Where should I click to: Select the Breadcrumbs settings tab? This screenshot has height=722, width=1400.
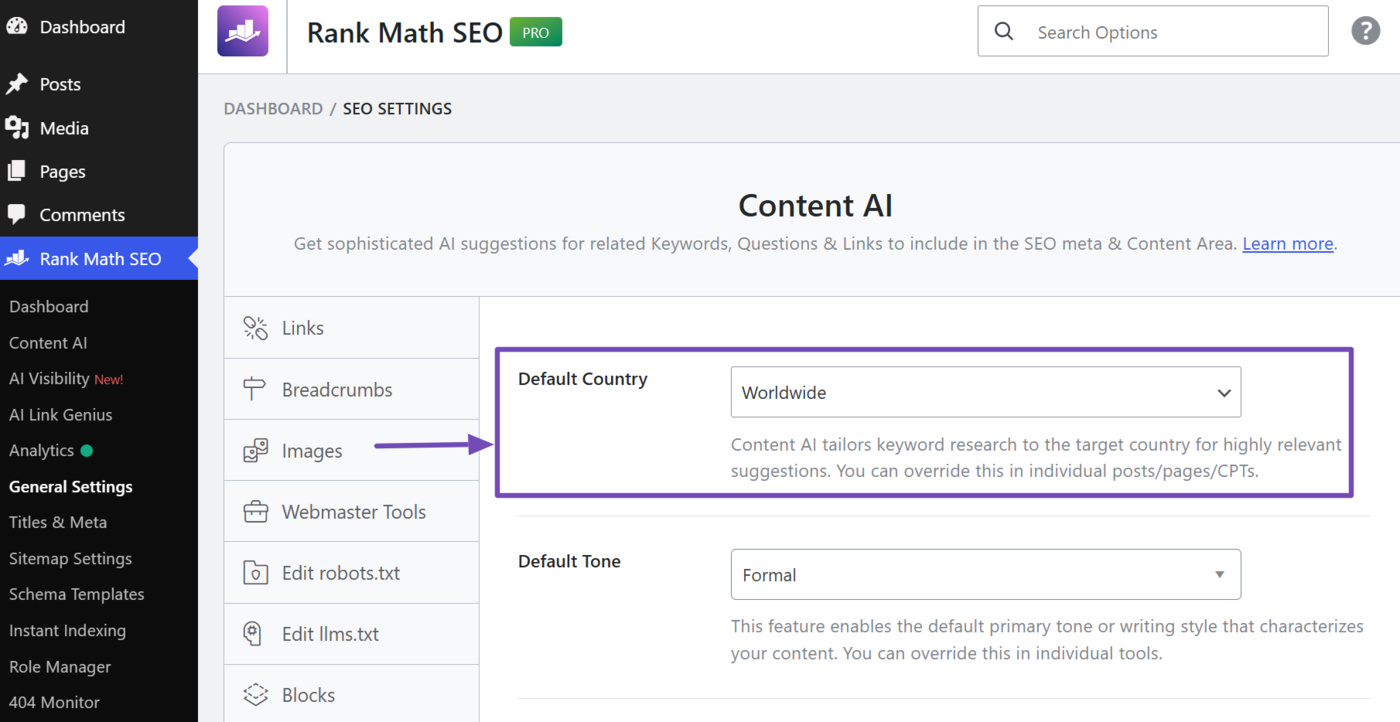click(352, 389)
